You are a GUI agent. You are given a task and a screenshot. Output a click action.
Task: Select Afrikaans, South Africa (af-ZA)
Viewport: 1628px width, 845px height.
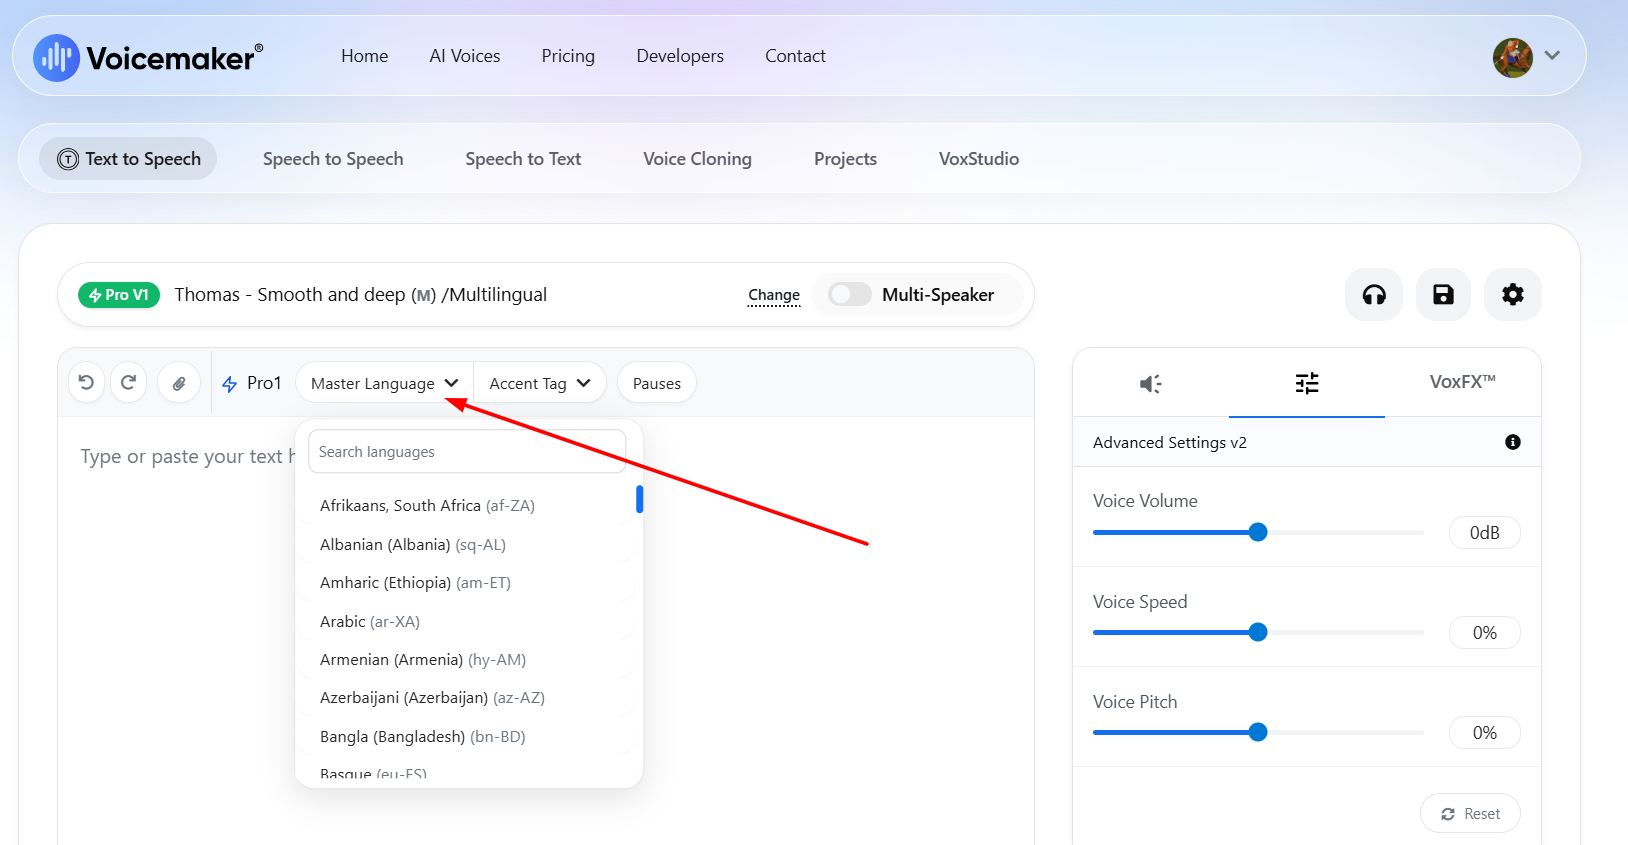428,506
